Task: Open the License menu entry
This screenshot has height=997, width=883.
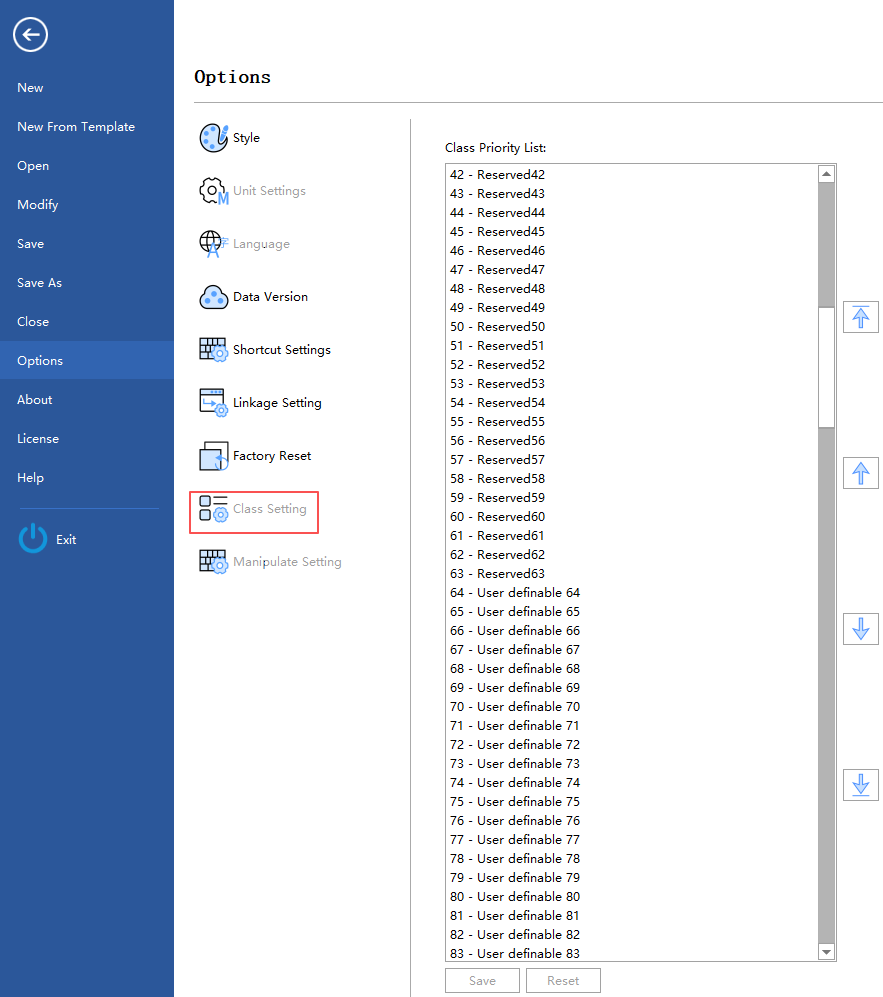Action: (38, 439)
